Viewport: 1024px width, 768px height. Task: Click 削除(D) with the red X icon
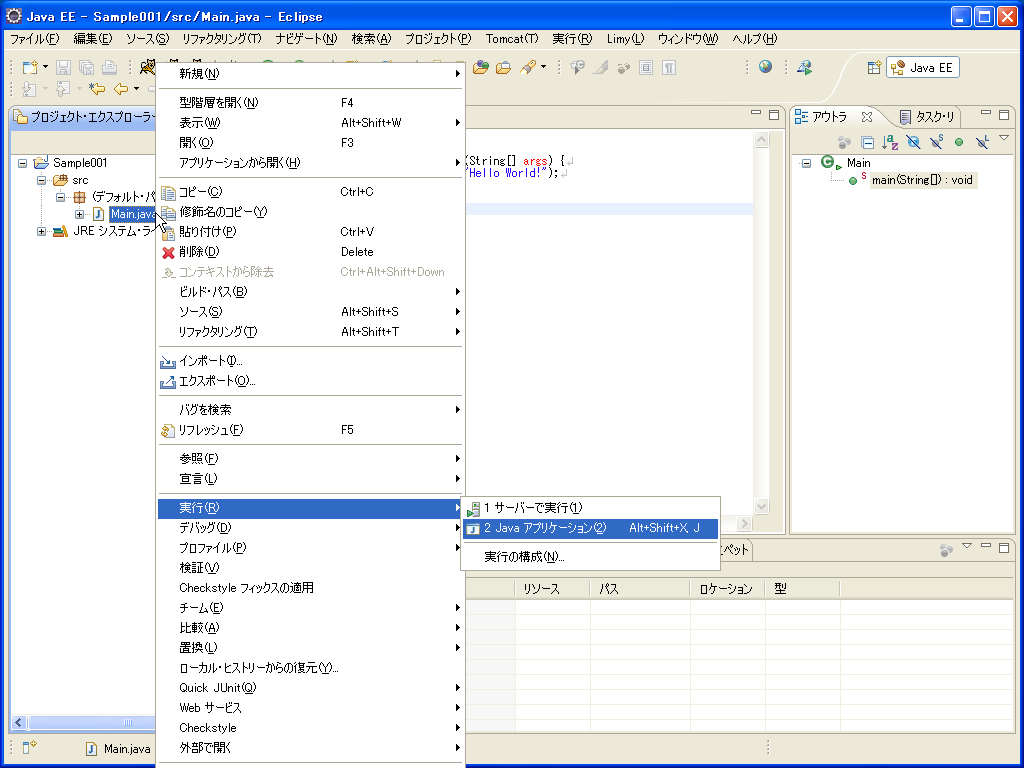(x=311, y=252)
